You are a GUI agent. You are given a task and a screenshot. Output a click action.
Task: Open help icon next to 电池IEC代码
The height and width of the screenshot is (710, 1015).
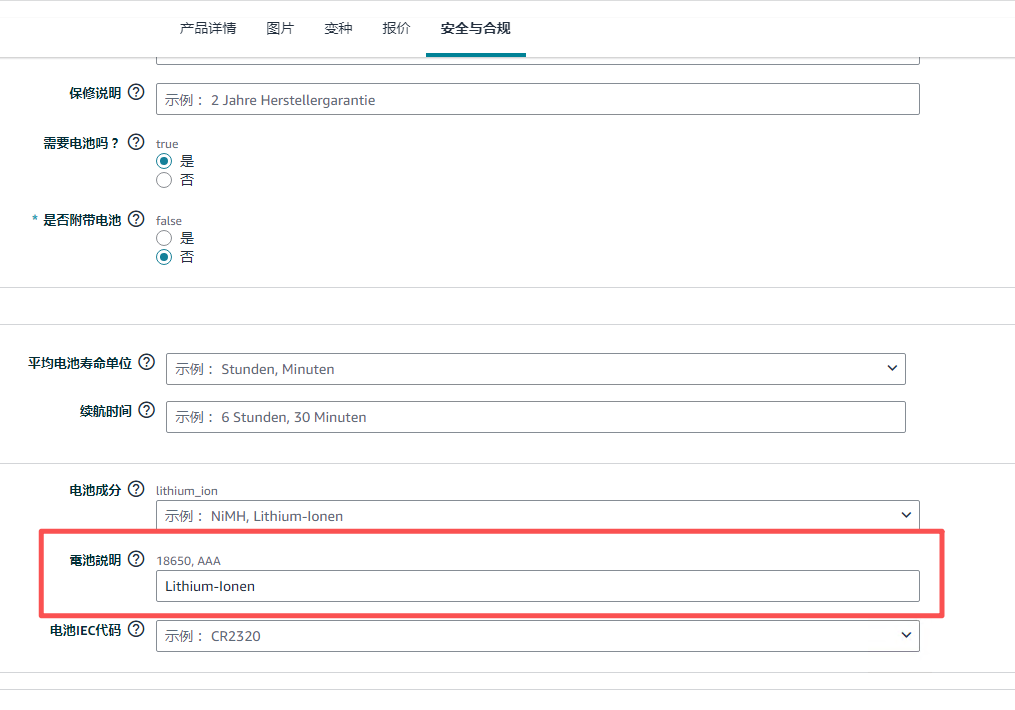click(136, 628)
